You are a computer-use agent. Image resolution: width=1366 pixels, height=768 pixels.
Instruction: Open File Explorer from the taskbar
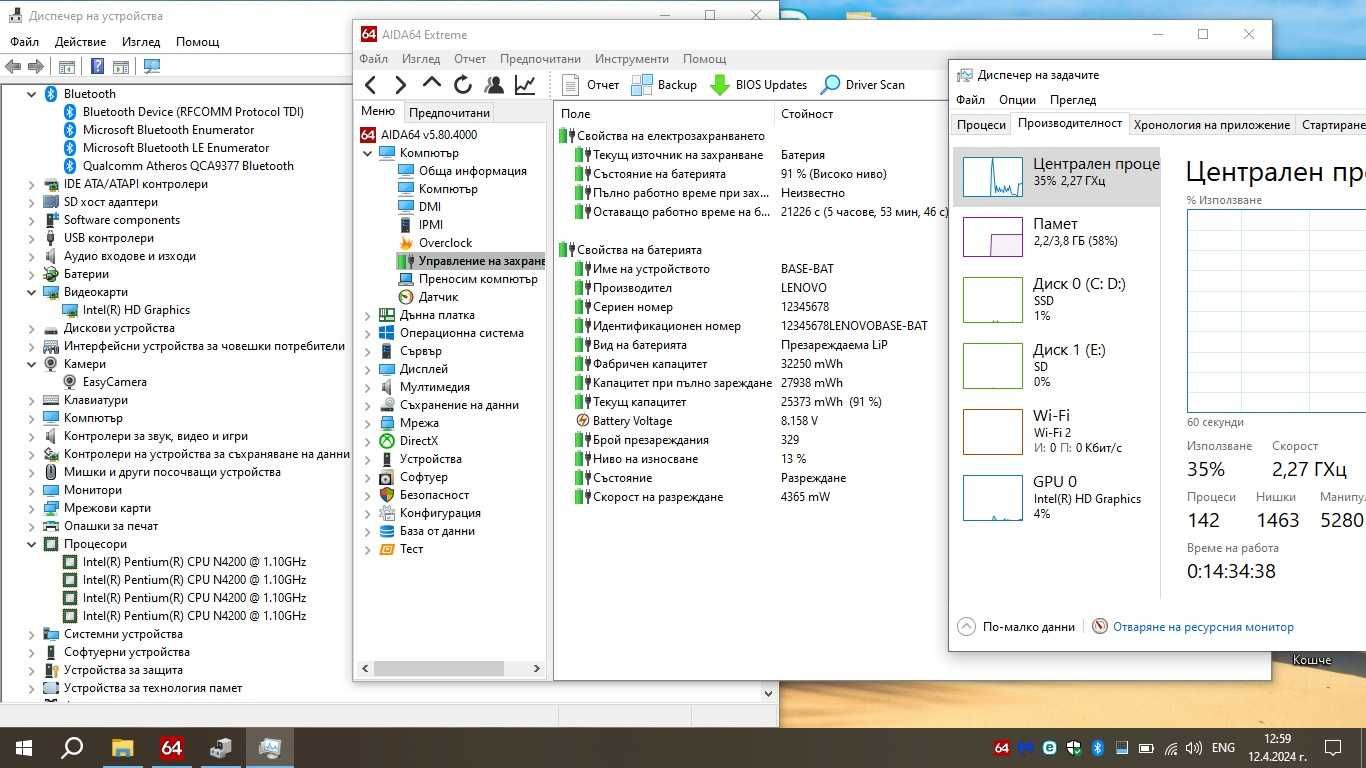point(122,747)
